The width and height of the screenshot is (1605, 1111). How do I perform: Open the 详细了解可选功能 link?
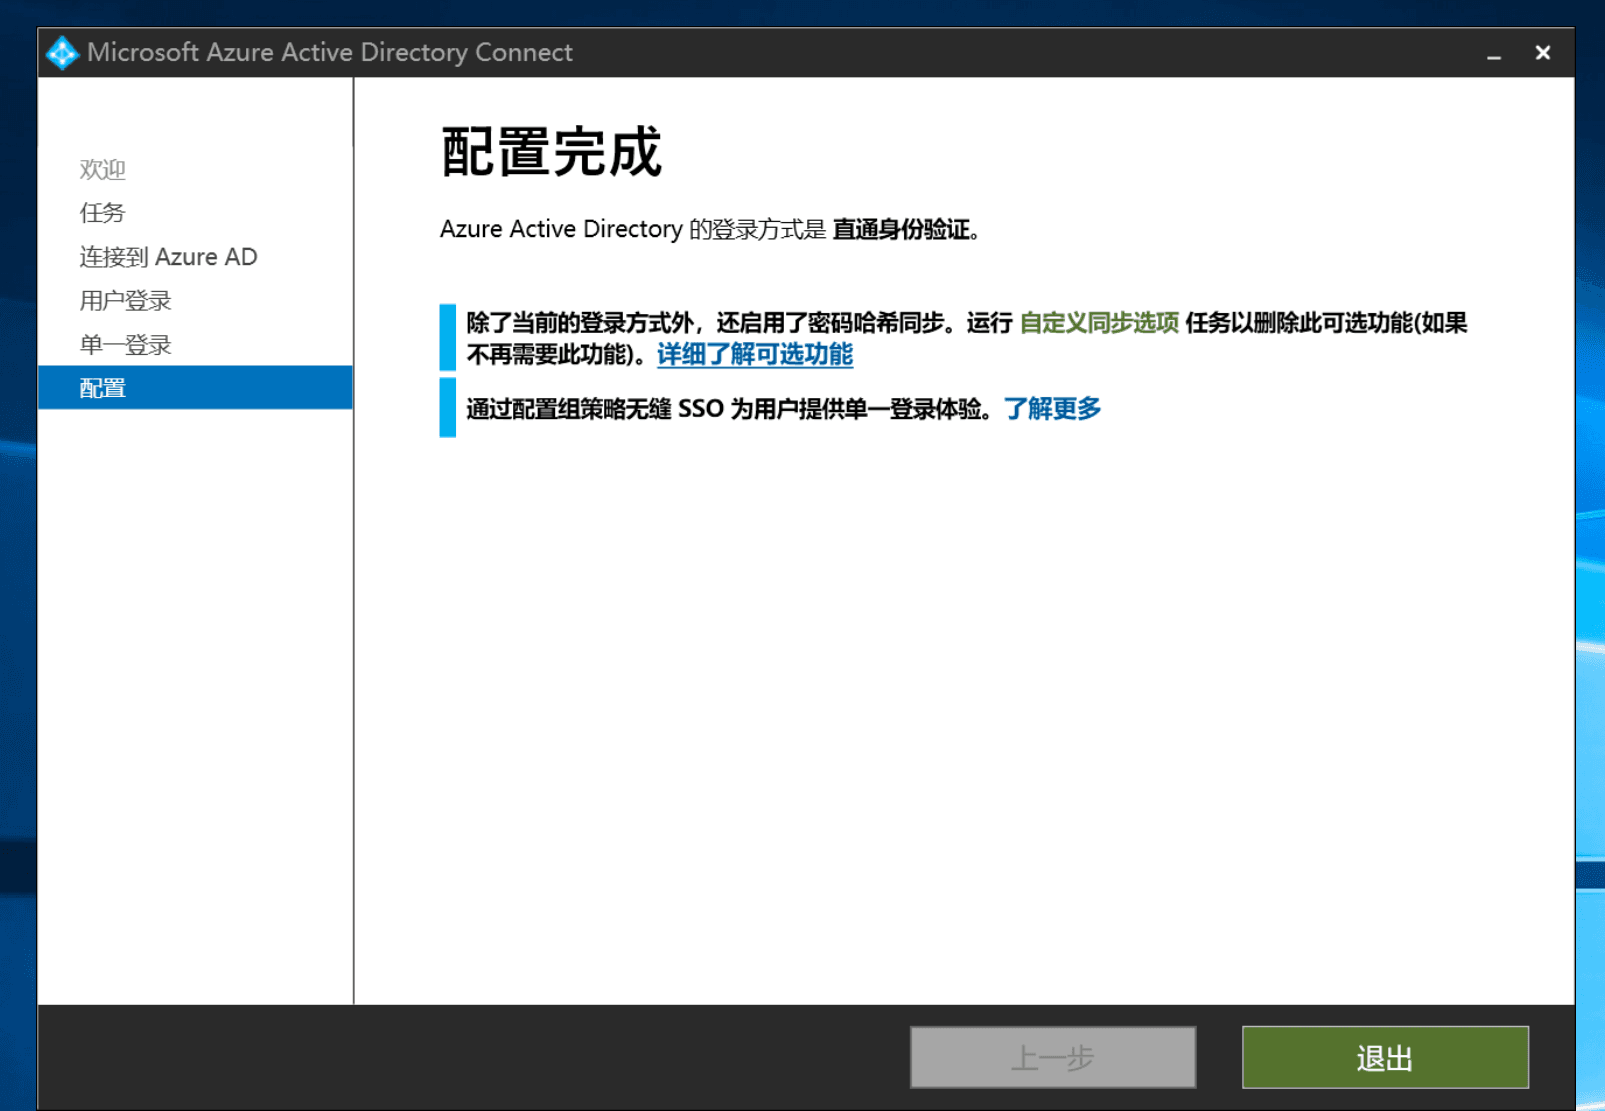point(754,354)
